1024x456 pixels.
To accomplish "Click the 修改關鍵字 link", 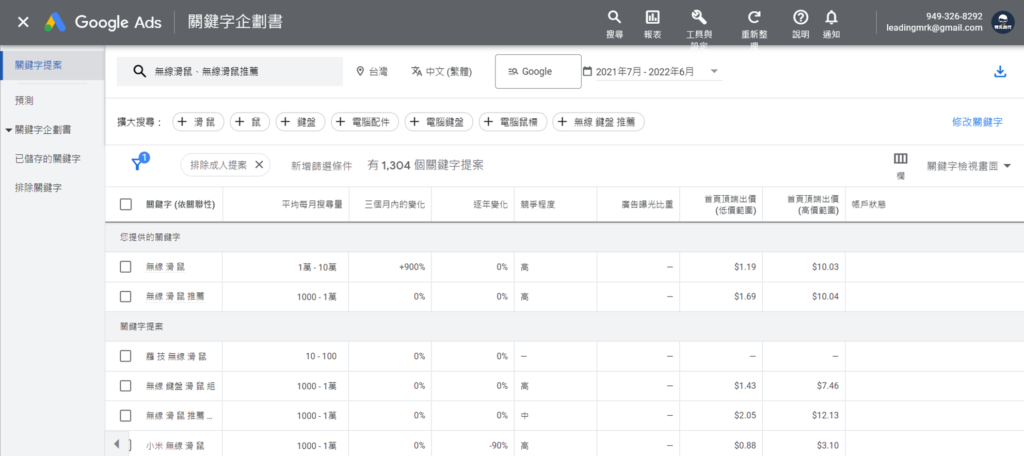I will pyautogui.click(x=977, y=122).
